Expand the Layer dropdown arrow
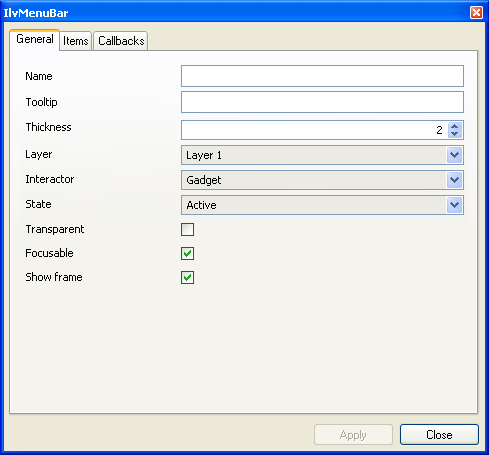This screenshot has height=455, width=489. 454,155
